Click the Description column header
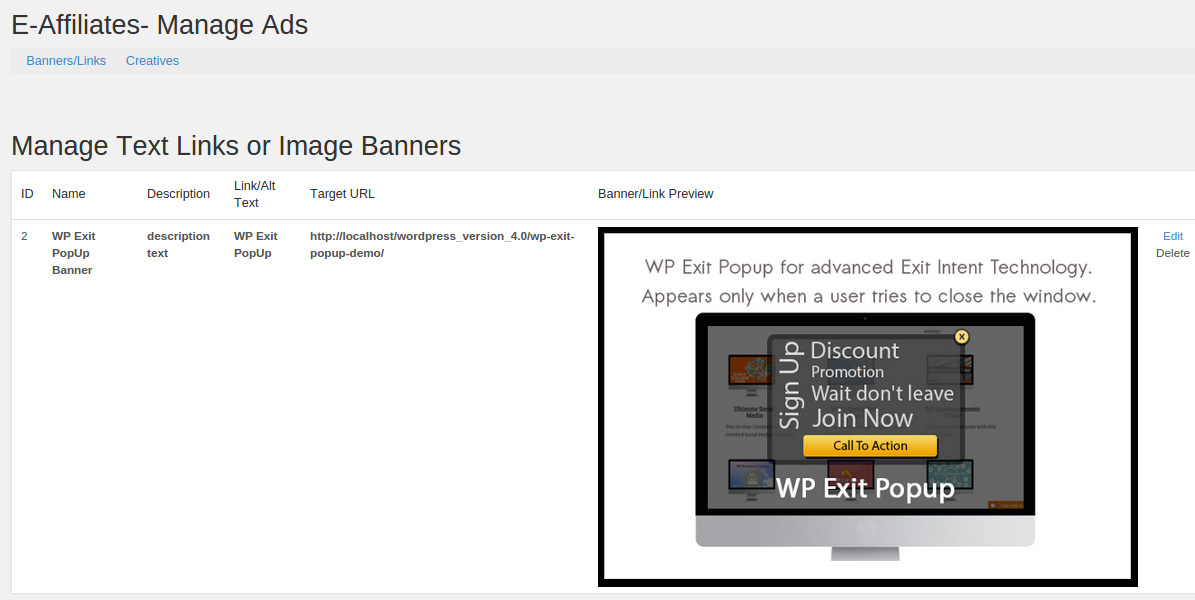The image size is (1195, 600). 178,193
